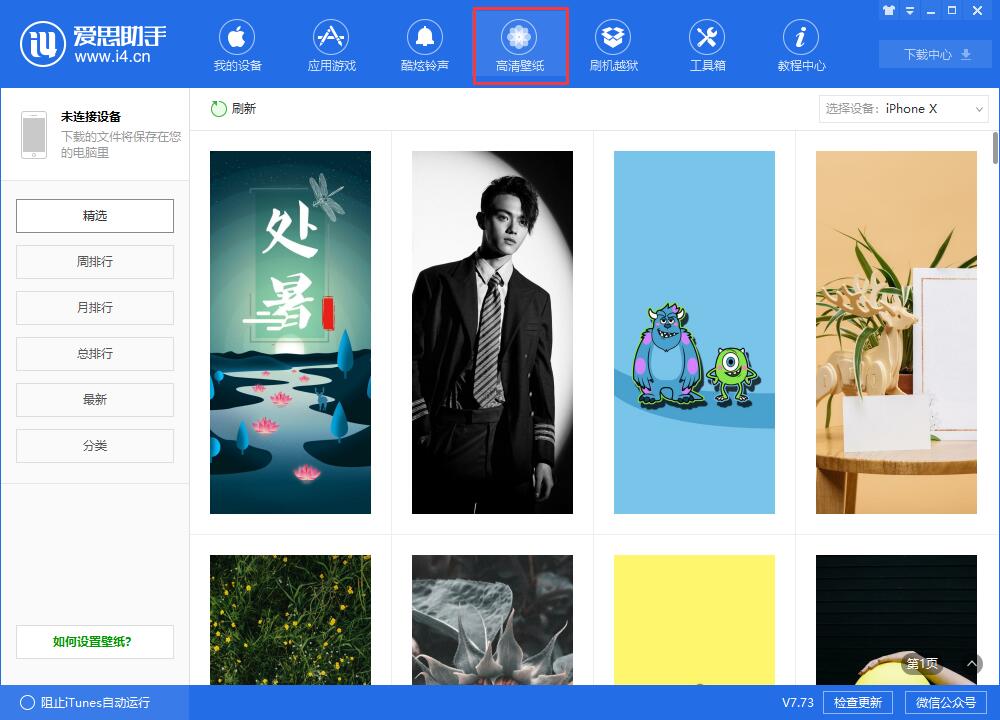The width and height of the screenshot is (1000, 720).
Task: Select the 周排行 weekly ranking tab
Action: pyautogui.click(x=95, y=262)
